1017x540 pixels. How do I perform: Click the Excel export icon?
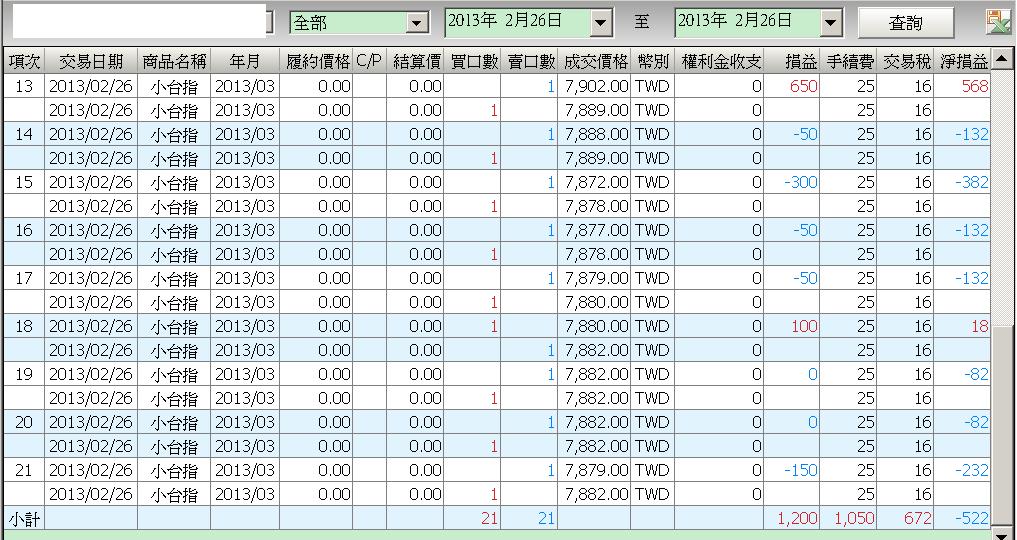pos(998,21)
